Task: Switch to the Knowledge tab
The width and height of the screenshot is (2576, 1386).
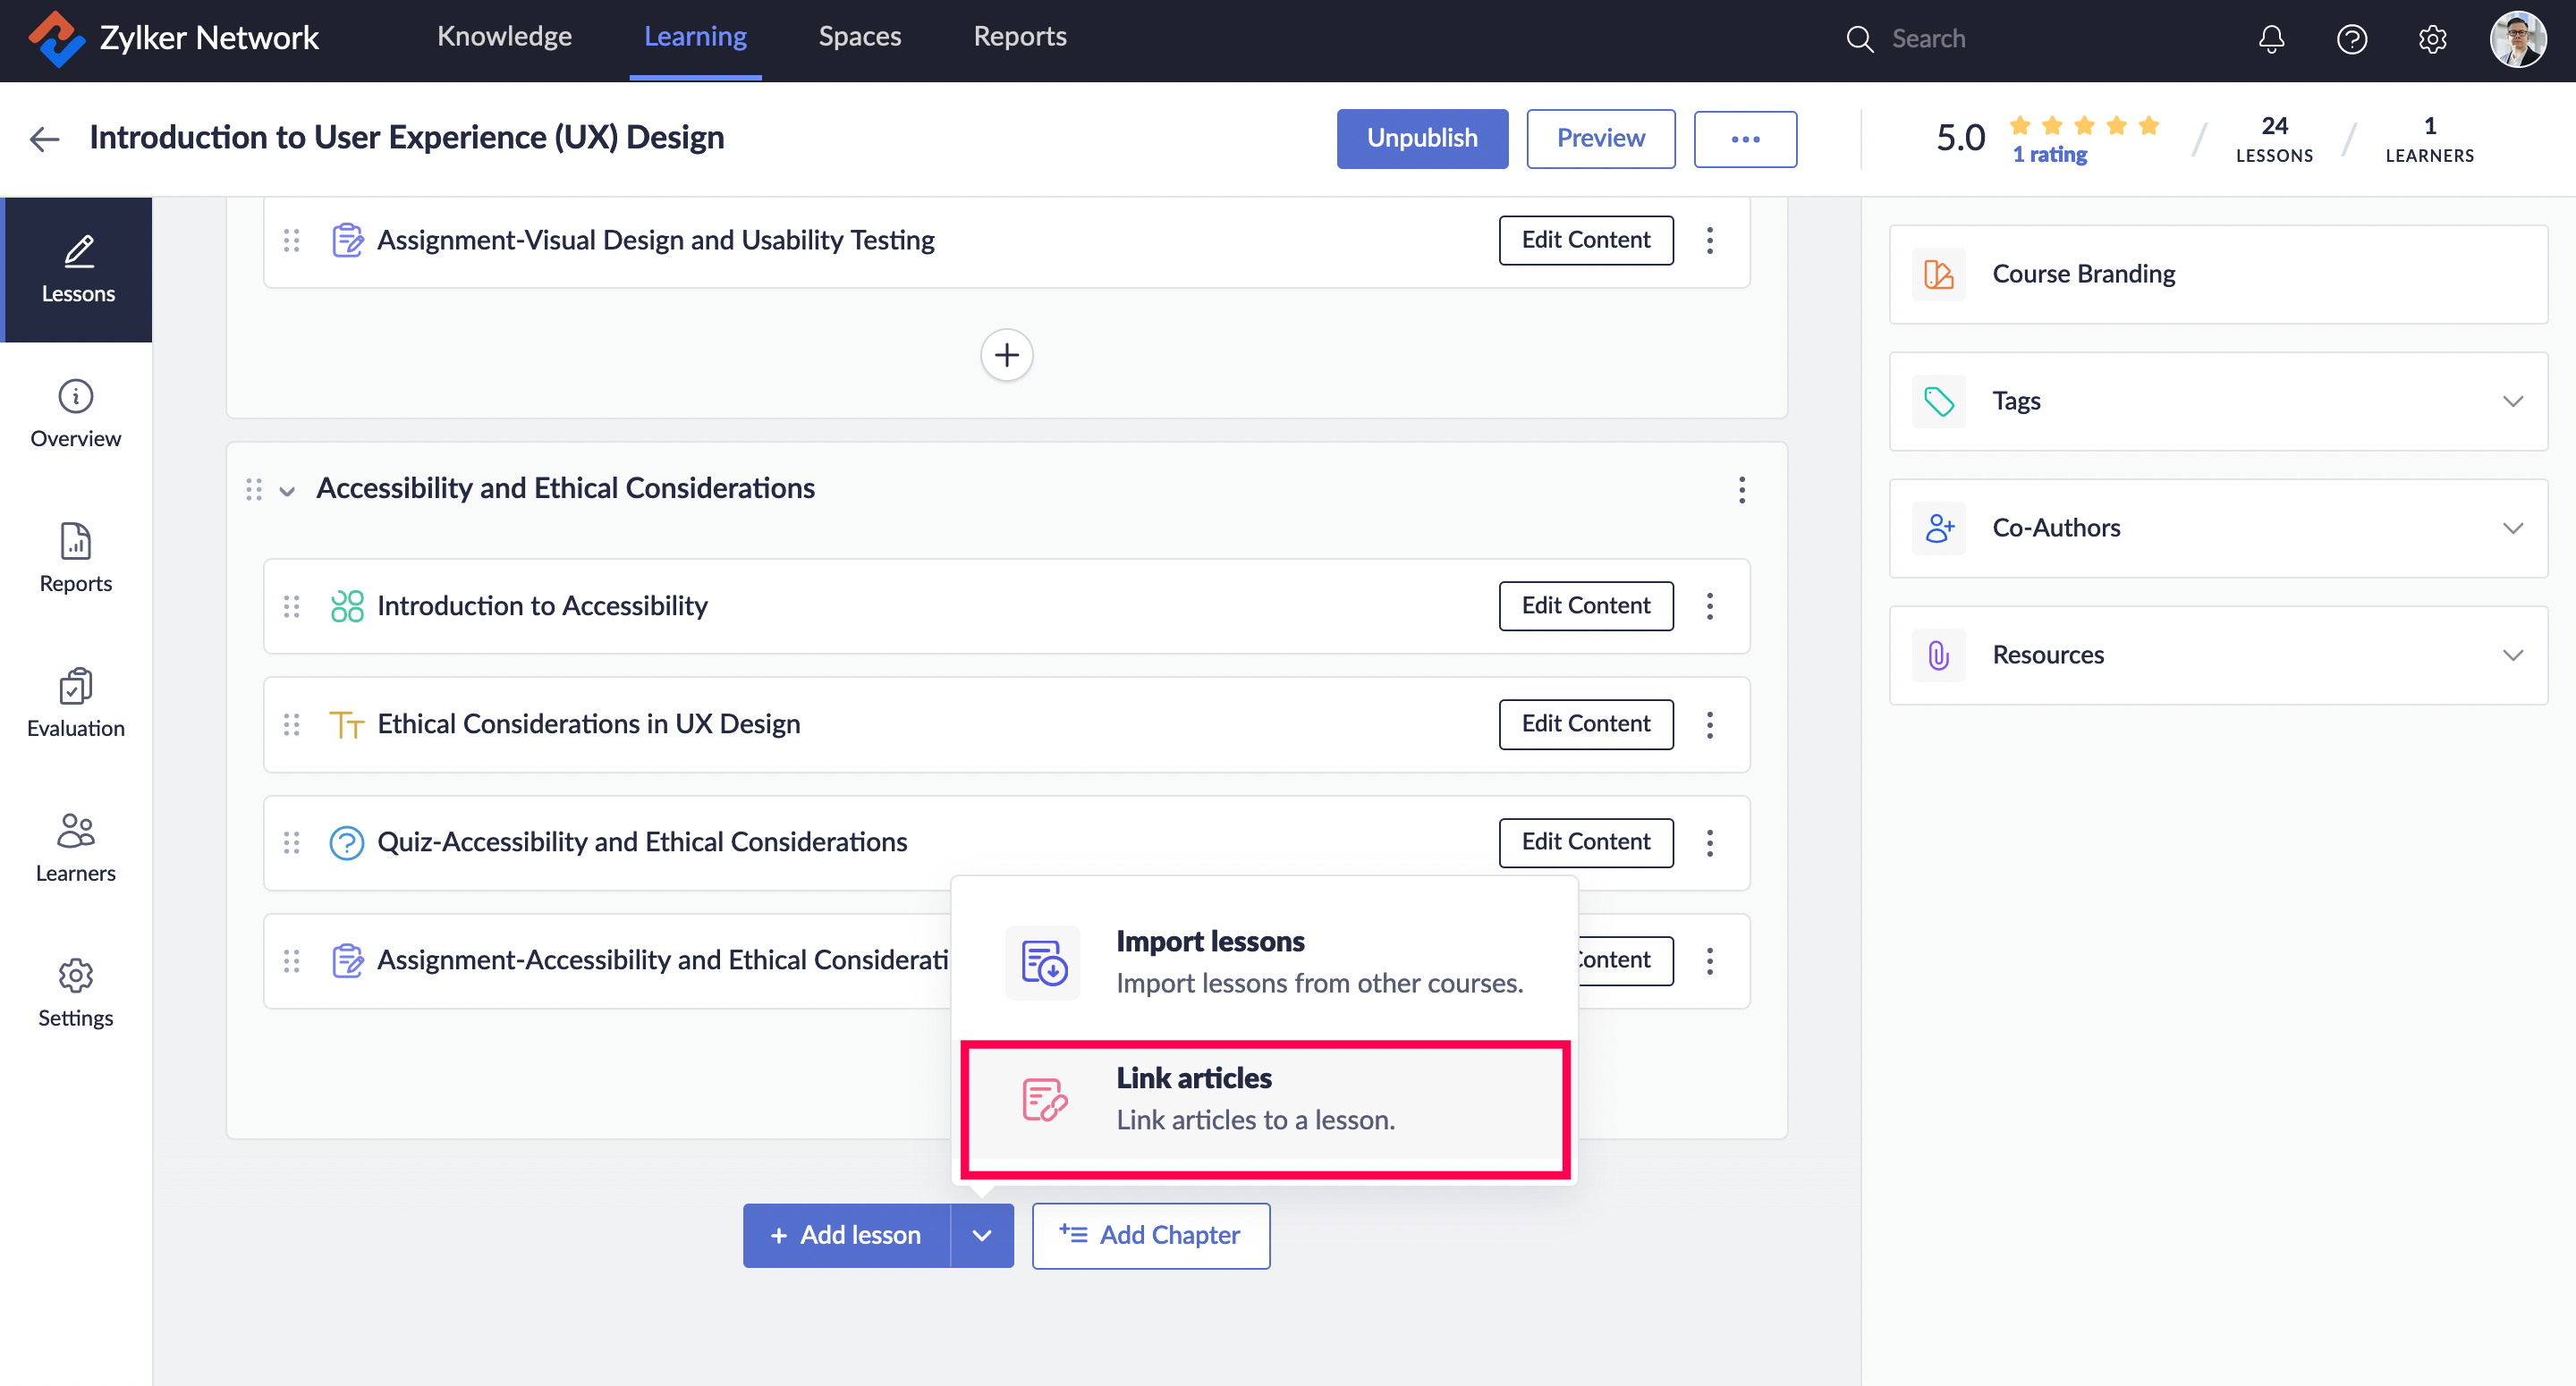Action: point(504,37)
